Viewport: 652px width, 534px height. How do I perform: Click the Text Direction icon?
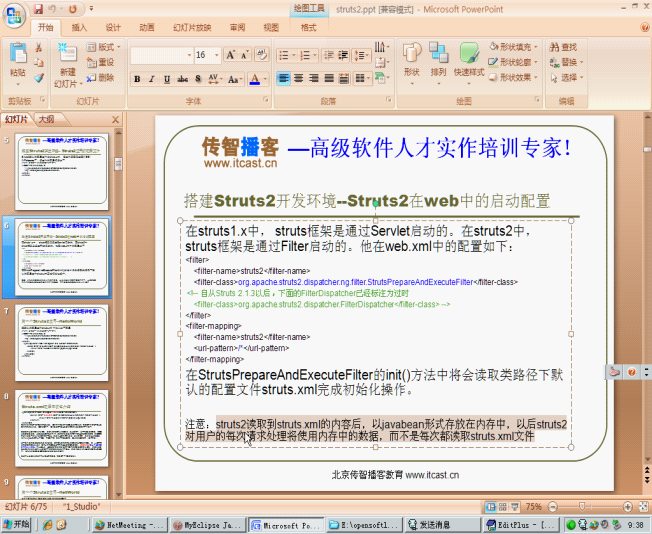pyautogui.click(x=382, y=47)
